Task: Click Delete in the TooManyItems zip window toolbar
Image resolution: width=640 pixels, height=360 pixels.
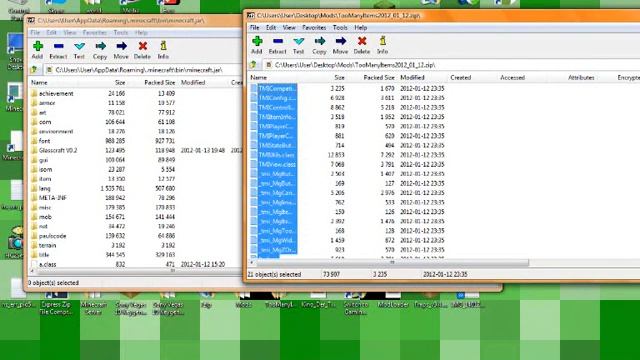Action: 362,45
